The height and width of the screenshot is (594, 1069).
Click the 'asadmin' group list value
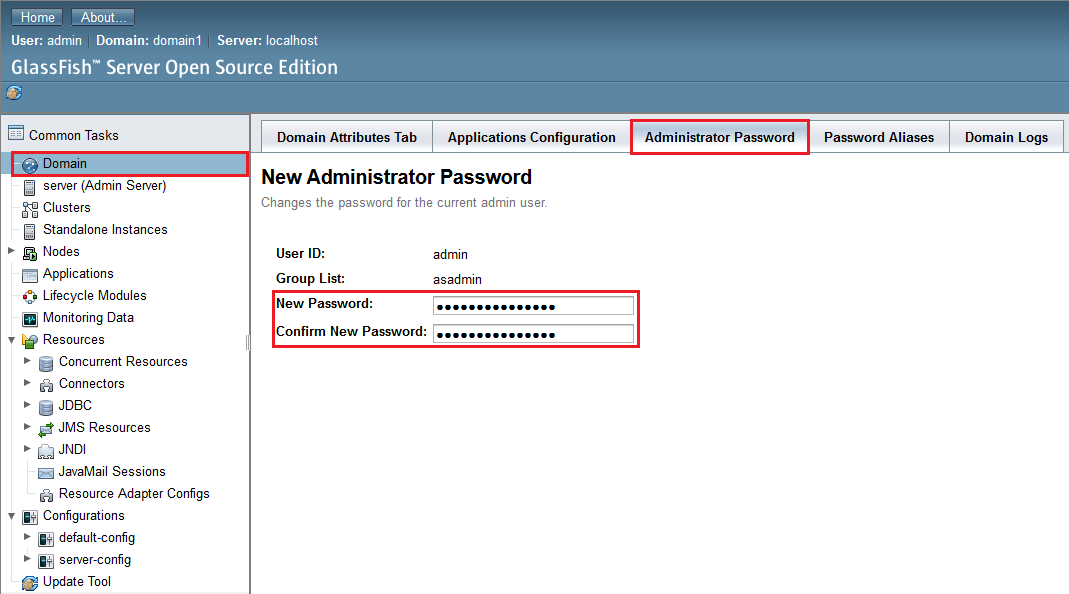(x=457, y=279)
